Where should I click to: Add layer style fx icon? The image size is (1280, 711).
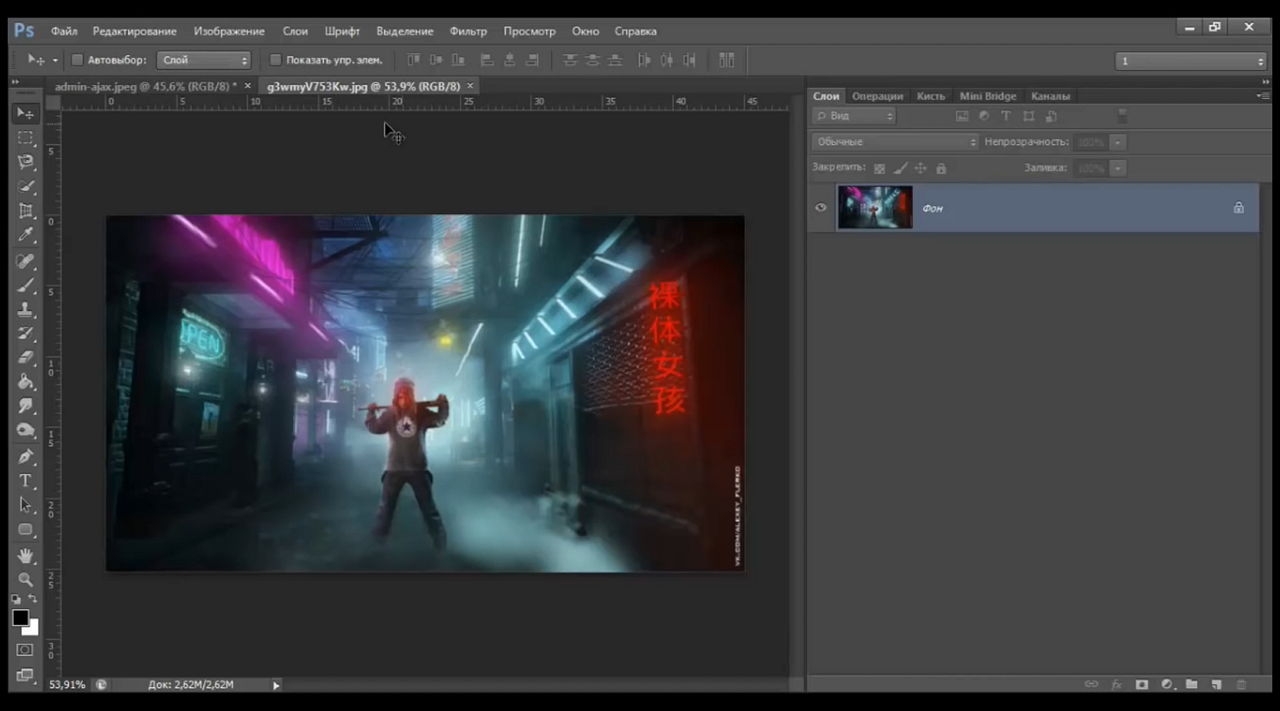pyautogui.click(x=1116, y=685)
